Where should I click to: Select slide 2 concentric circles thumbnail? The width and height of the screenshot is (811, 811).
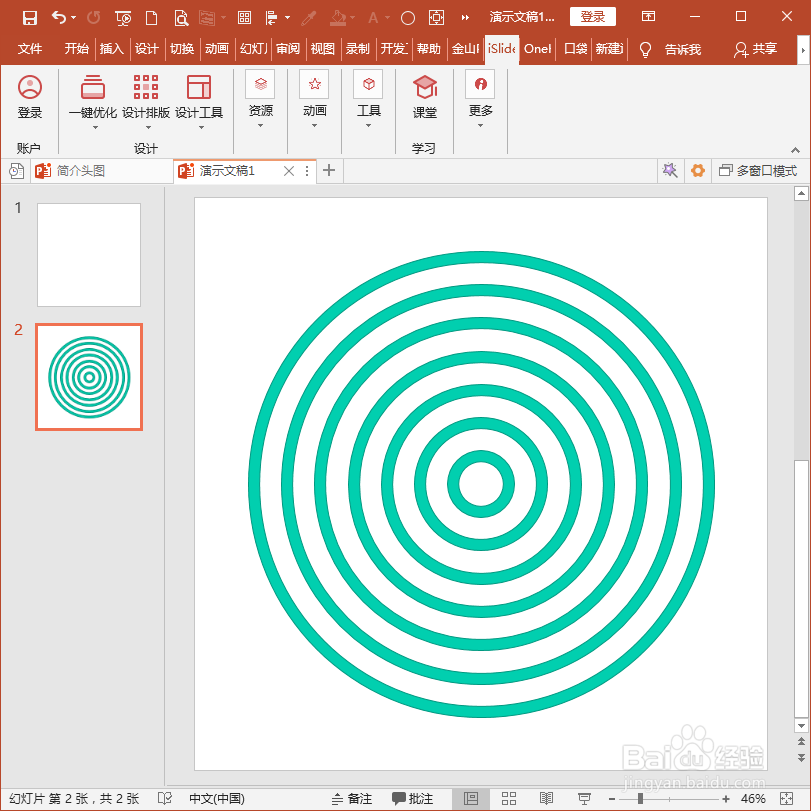pyautogui.click(x=89, y=377)
